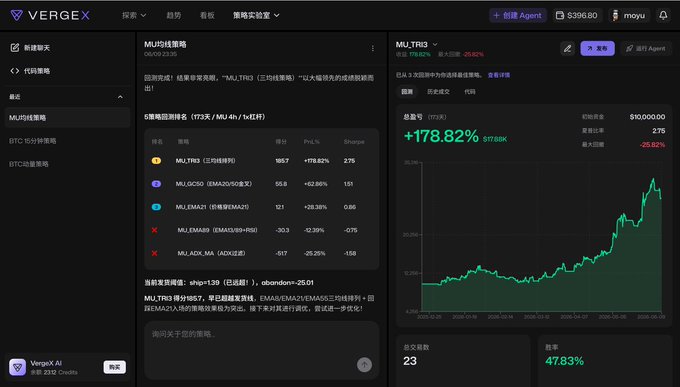Open the 趋势 menu item
This screenshot has height=387, width=680.
click(173, 15)
